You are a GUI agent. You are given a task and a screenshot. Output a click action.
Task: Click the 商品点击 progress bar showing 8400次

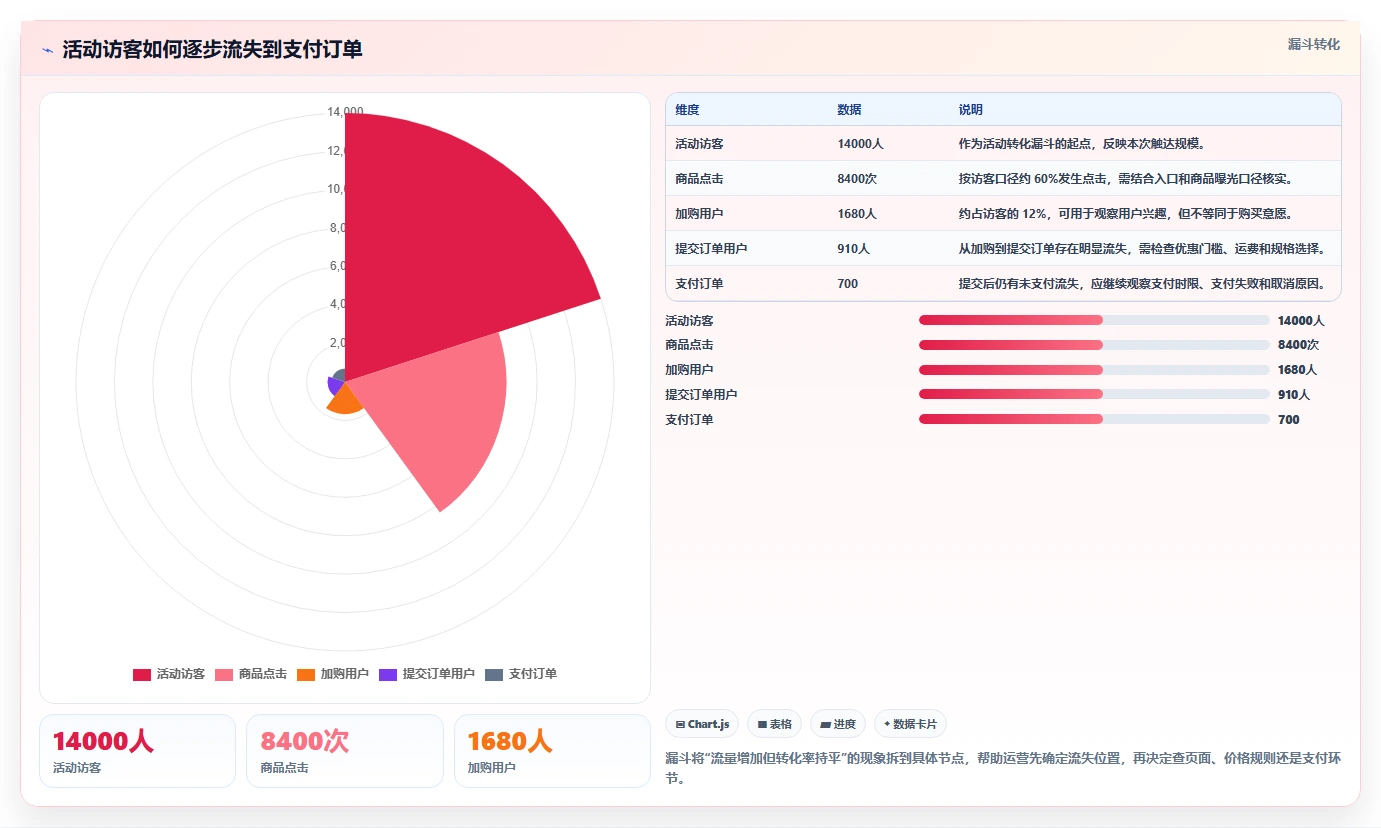tap(1094, 345)
